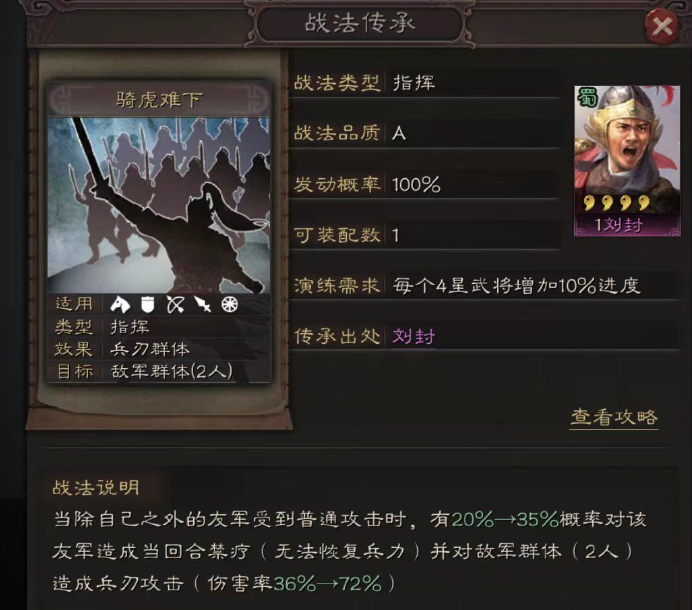
Task: Click the 战法传承 title header
Action: [x=360, y=23]
